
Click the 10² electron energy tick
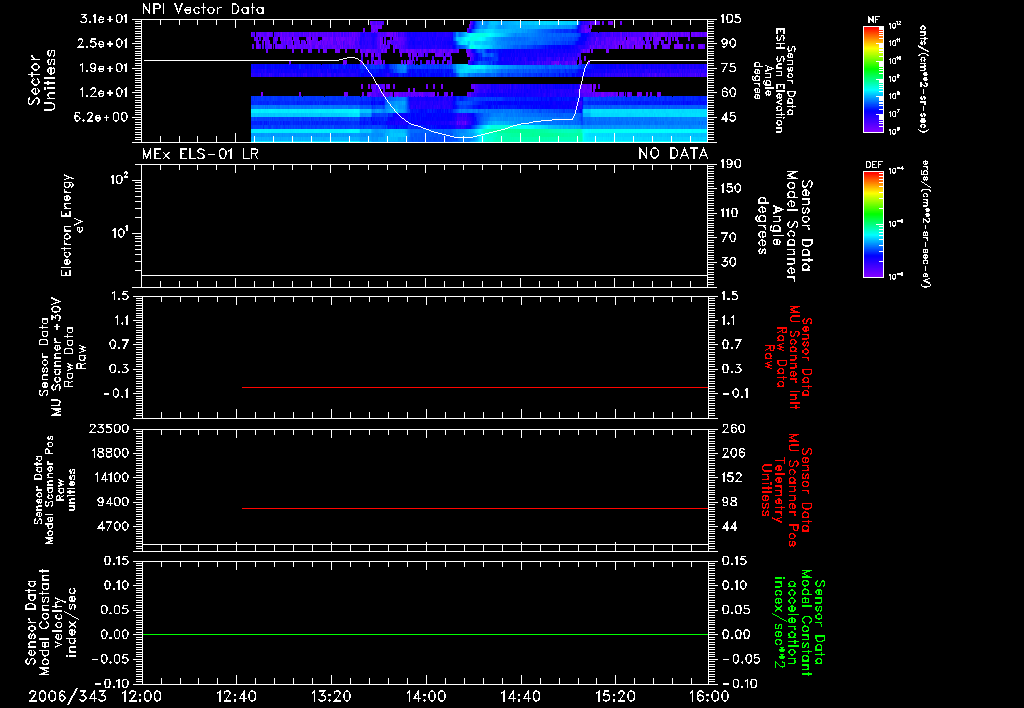point(118,180)
